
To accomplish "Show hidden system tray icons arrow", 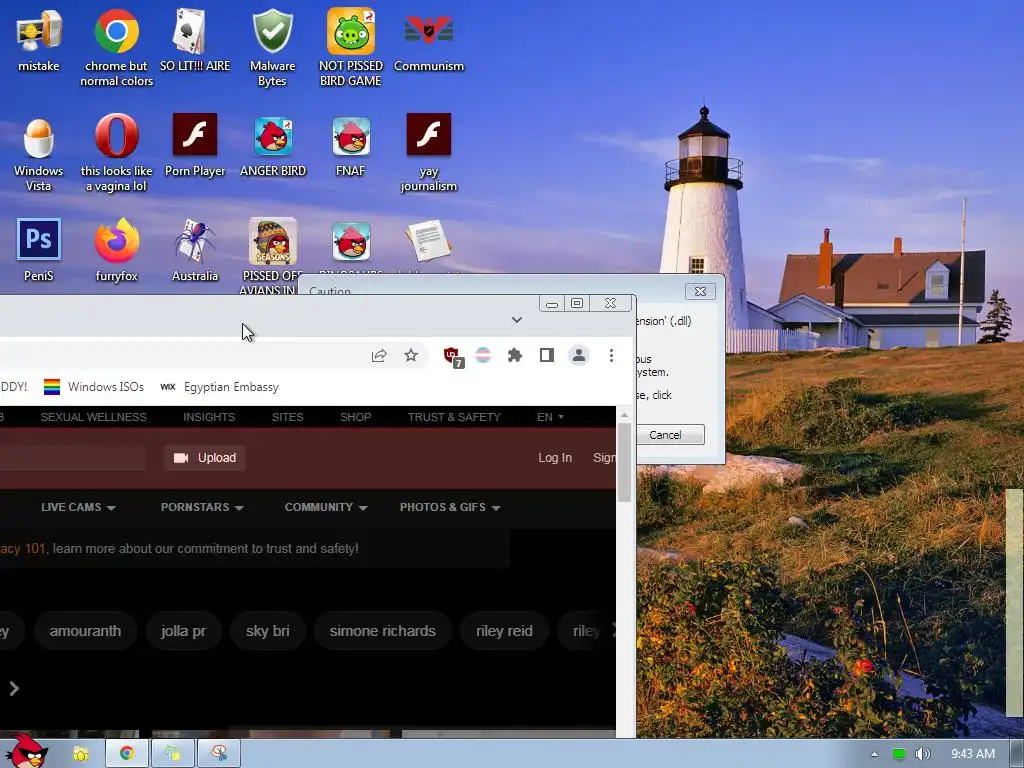I will click(874, 754).
